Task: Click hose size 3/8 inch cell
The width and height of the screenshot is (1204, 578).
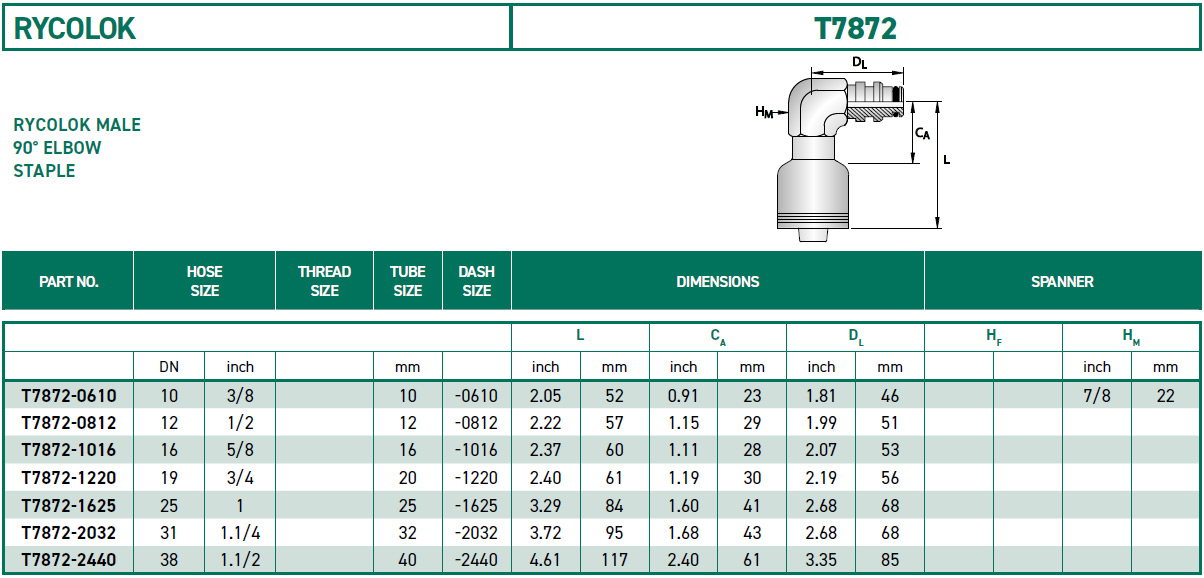Action: pyautogui.click(x=240, y=396)
